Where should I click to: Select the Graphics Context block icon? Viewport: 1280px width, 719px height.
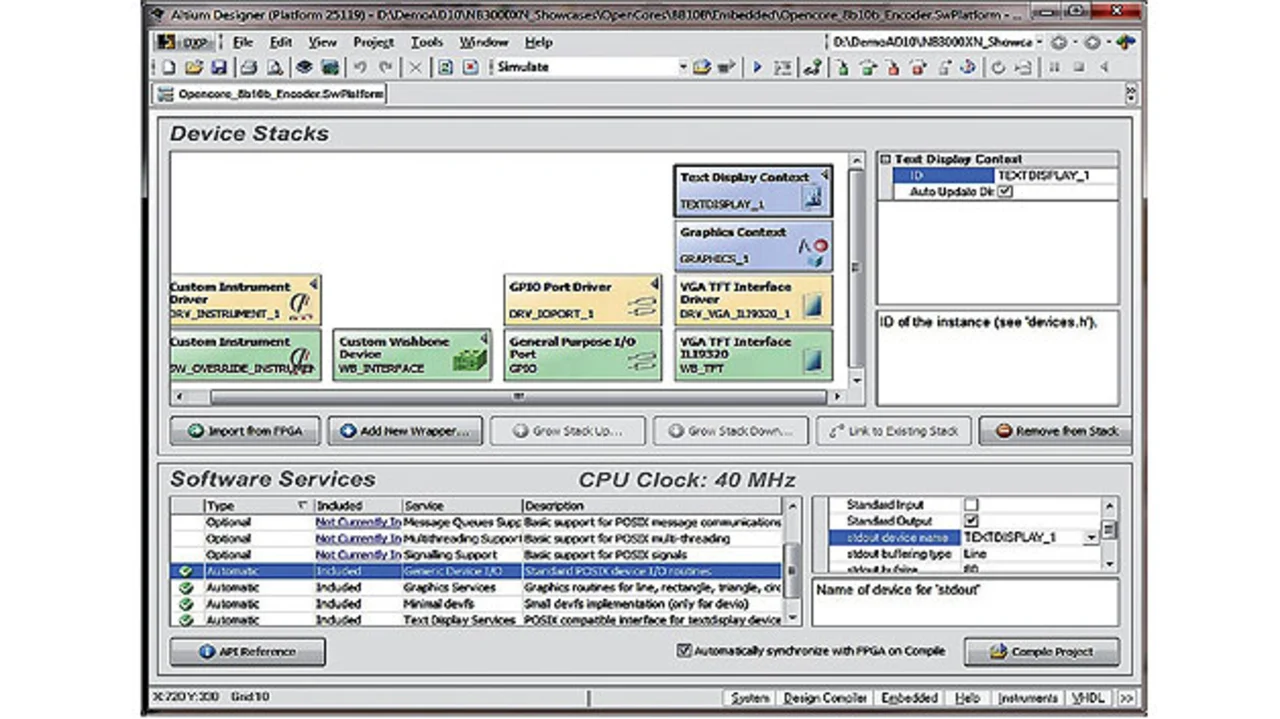tap(815, 251)
